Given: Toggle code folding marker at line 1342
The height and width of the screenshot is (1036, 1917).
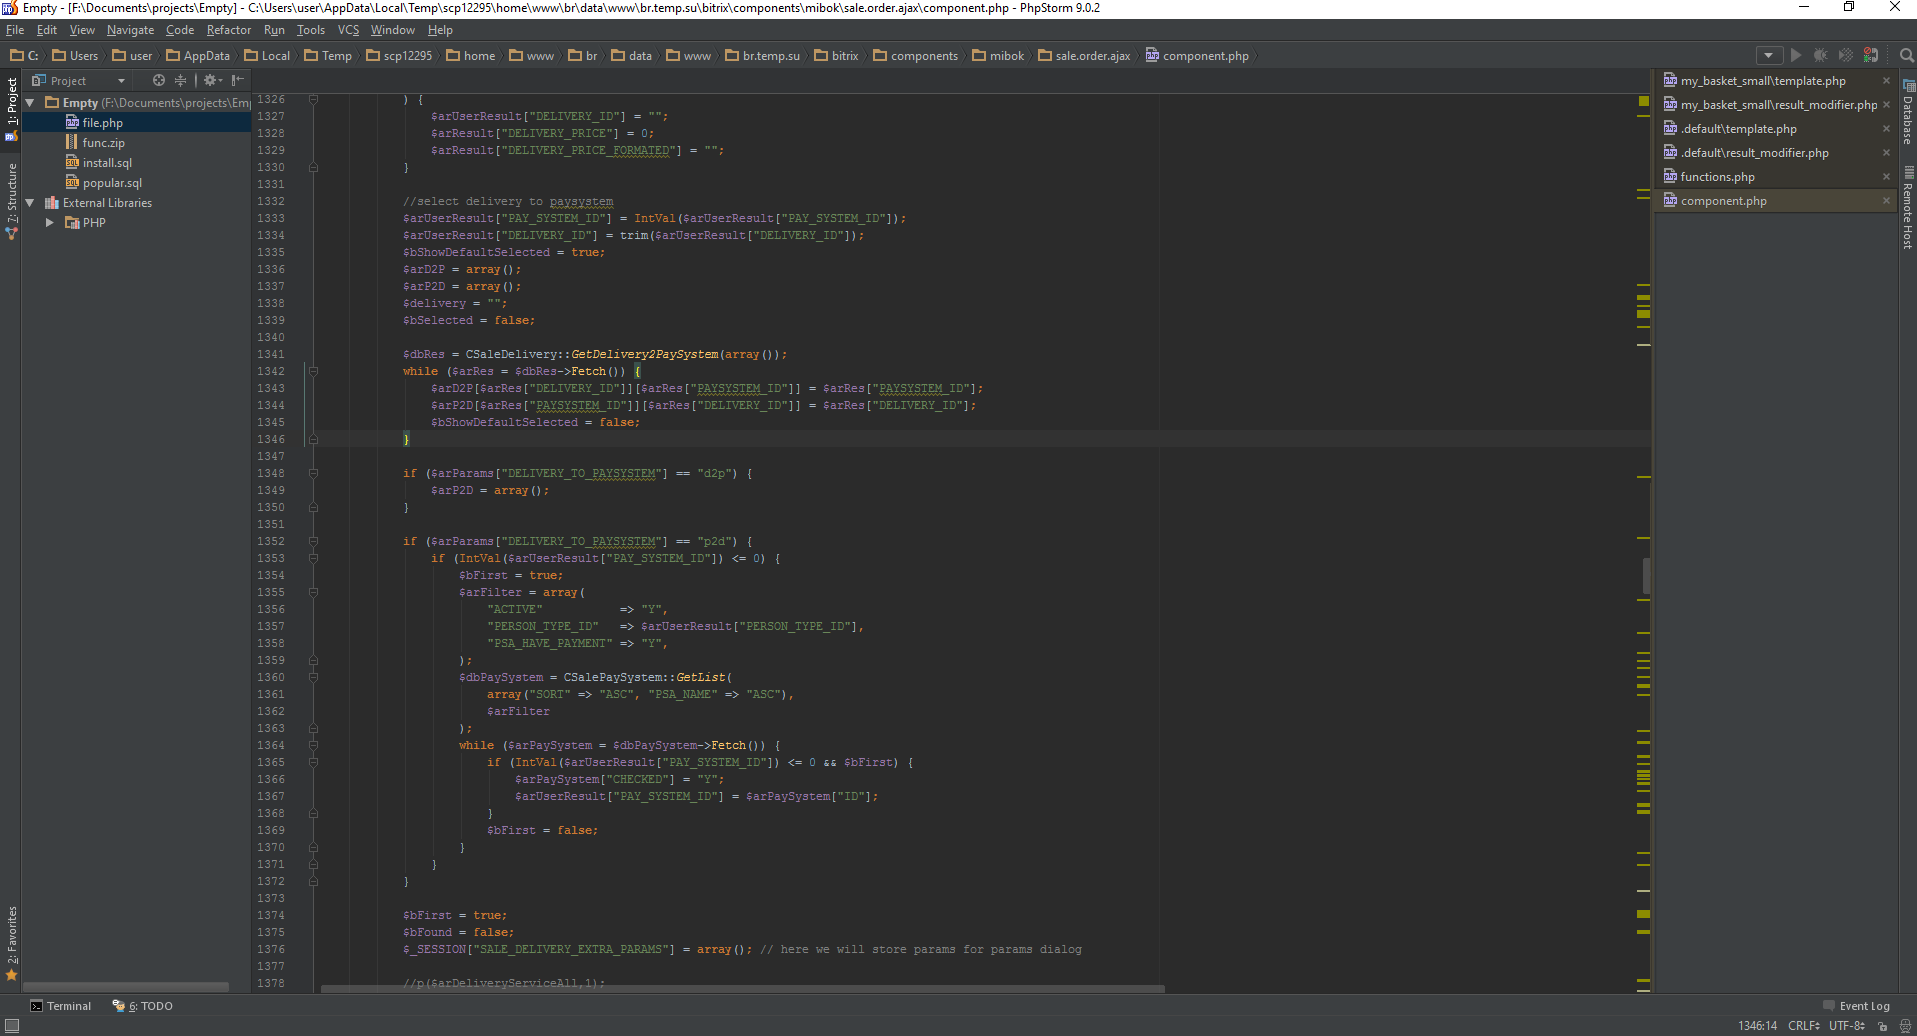Looking at the screenshot, I should [313, 371].
